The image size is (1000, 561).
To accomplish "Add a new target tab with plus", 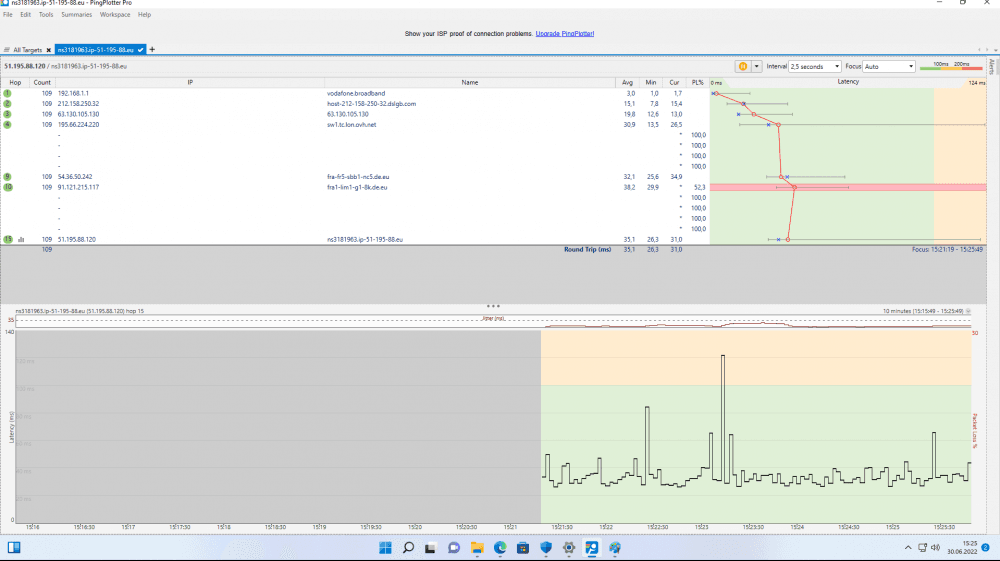I will tap(152, 49).
